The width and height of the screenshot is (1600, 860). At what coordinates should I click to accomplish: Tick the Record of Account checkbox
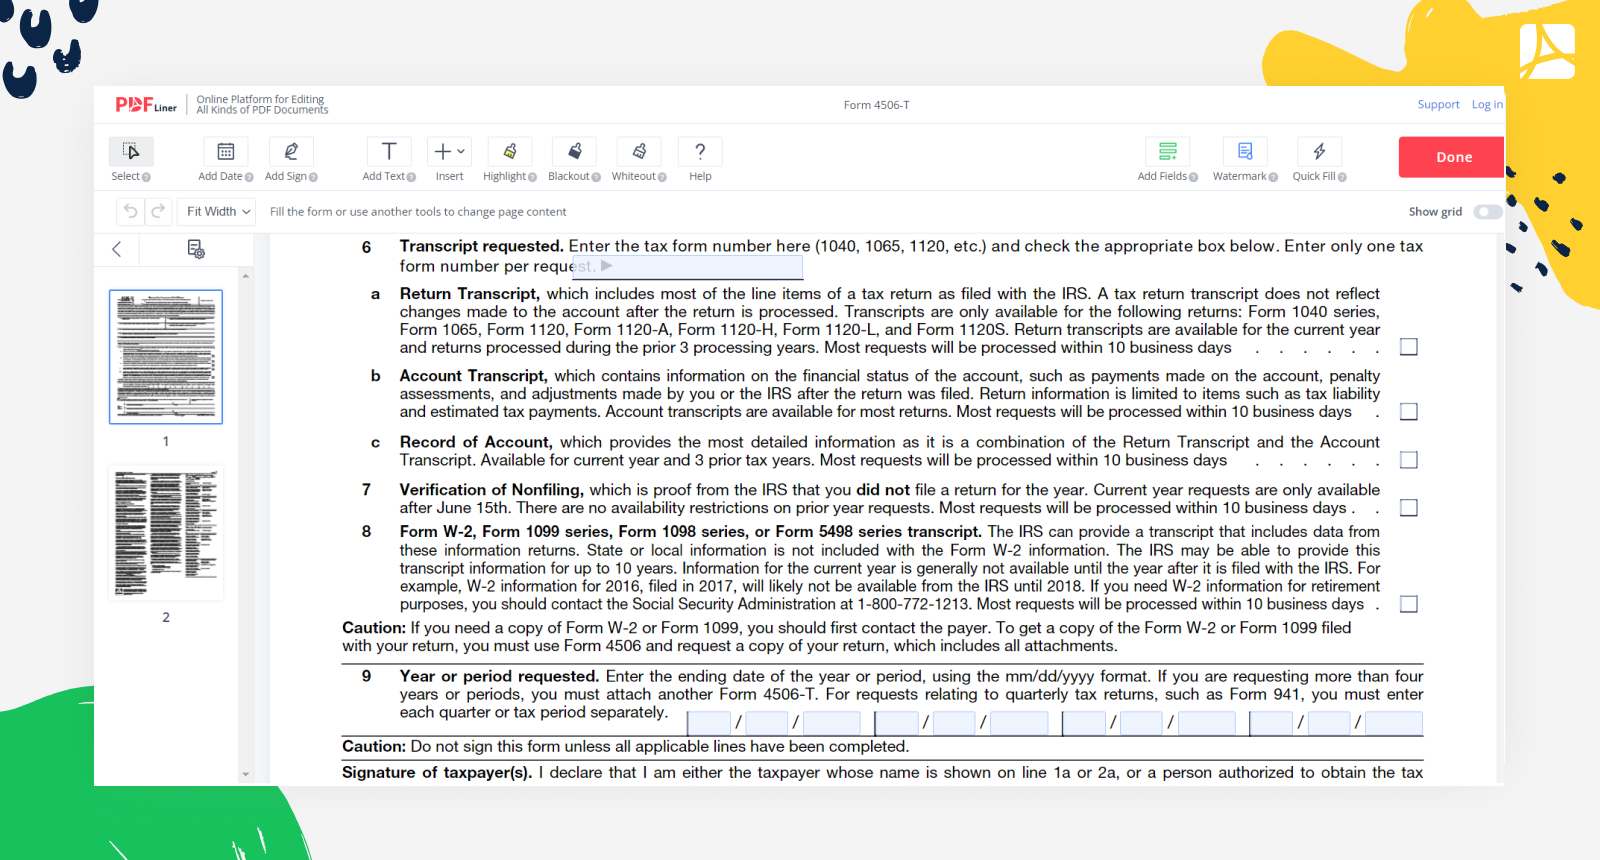click(1409, 460)
